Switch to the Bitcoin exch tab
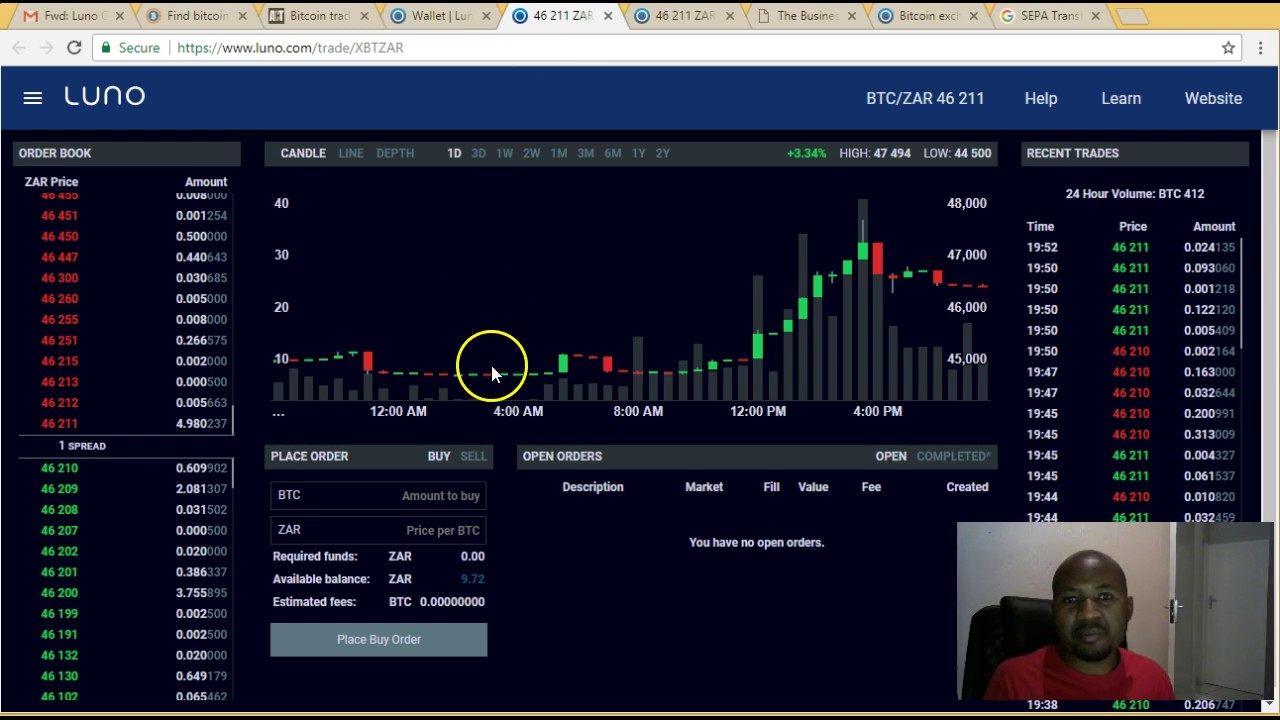This screenshot has width=1280, height=720. tap(925, 16)
